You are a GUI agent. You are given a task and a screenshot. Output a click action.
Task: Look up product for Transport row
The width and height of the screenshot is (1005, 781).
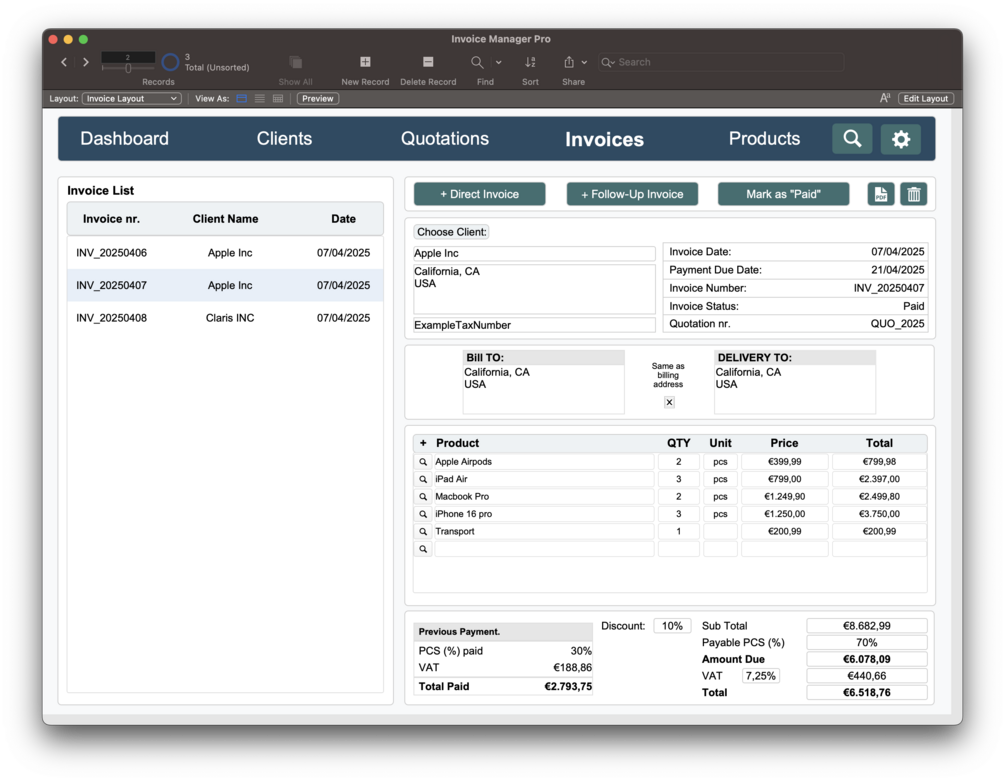[423, 531]
